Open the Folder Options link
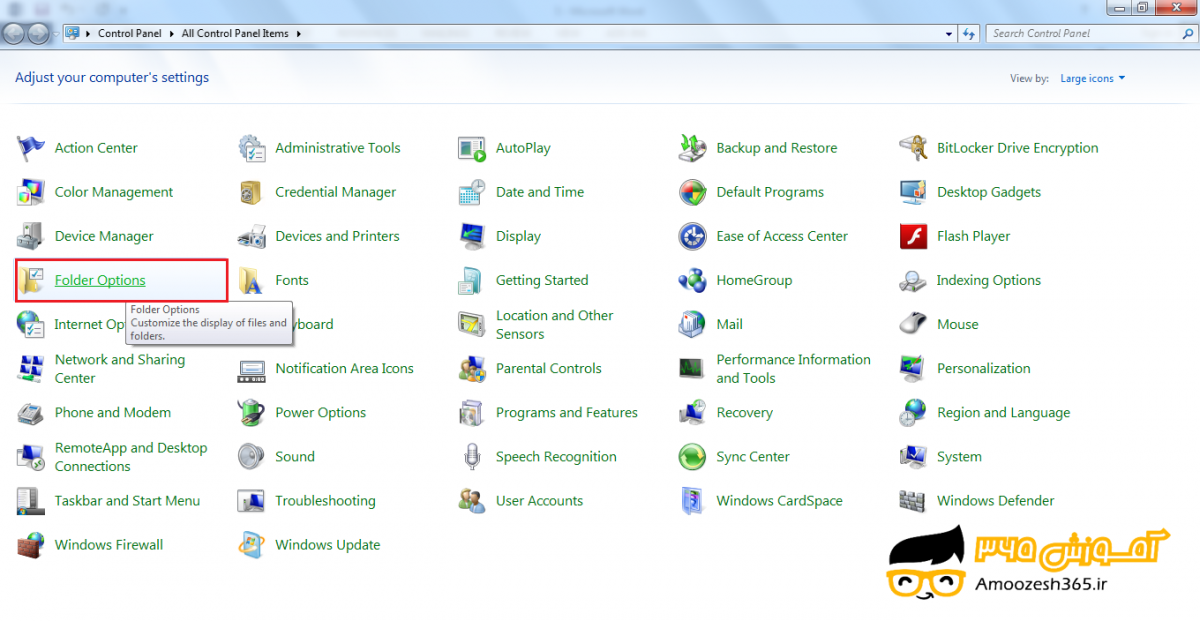 pos(100,281)
